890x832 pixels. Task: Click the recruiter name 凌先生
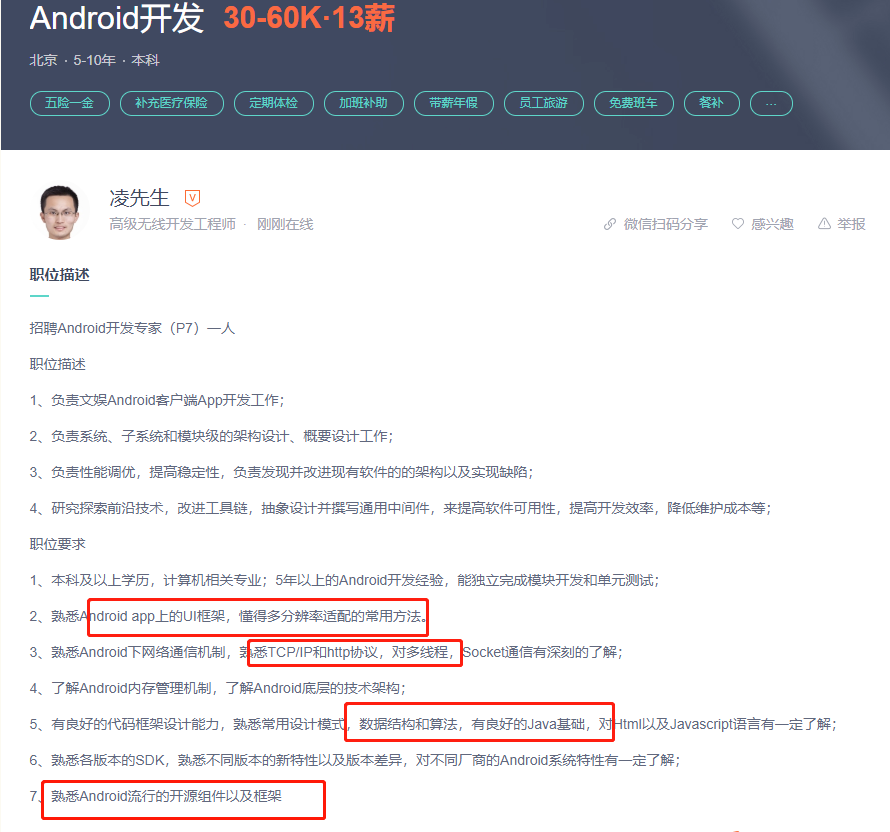coord(139,198)
